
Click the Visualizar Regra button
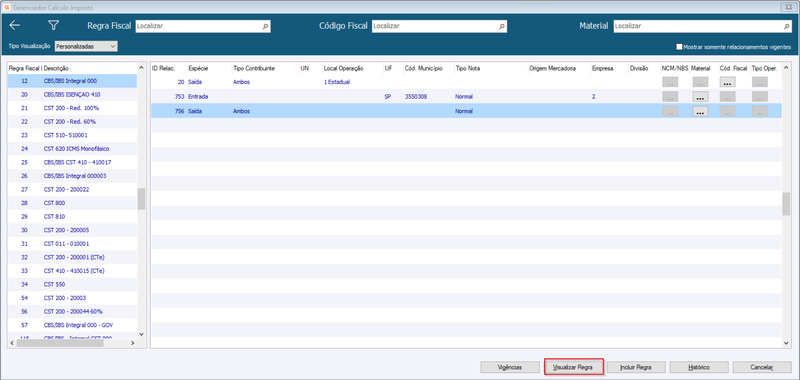click(574, 367)
